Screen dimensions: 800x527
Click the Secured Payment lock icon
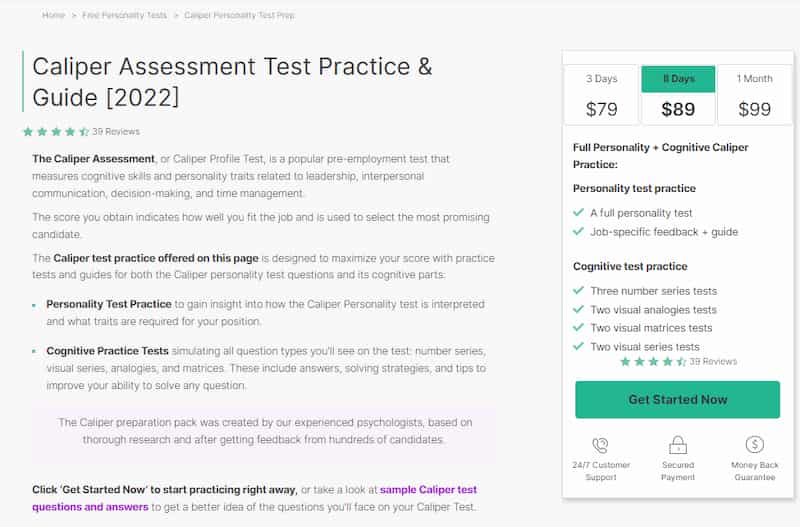click(678, 445)
